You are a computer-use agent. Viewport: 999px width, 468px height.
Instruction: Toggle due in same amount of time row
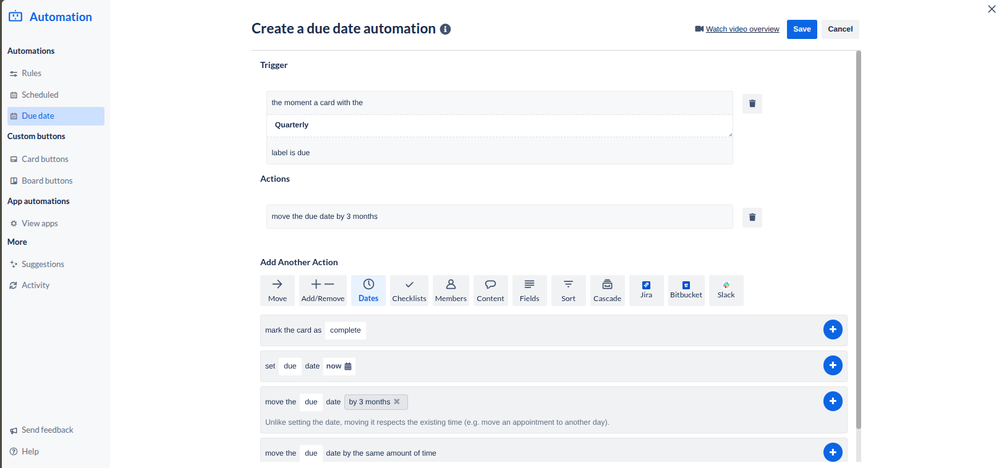pyautogui.click(x=311, y=453)
